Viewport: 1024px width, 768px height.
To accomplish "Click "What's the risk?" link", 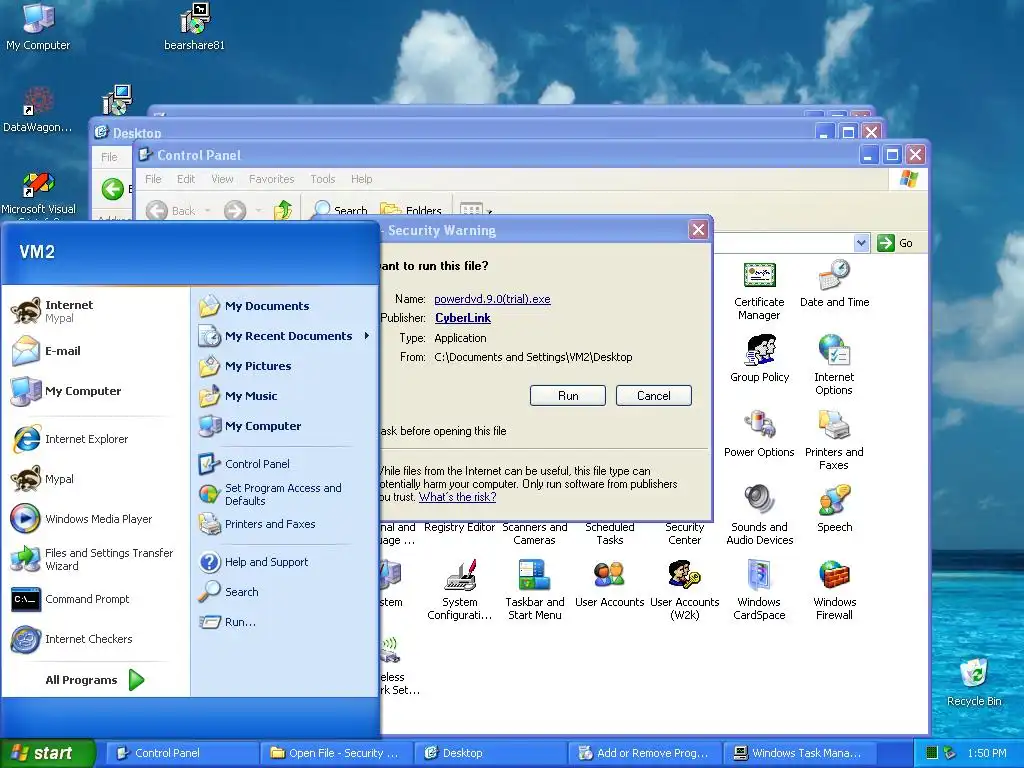I will click(x=457, y=497).
